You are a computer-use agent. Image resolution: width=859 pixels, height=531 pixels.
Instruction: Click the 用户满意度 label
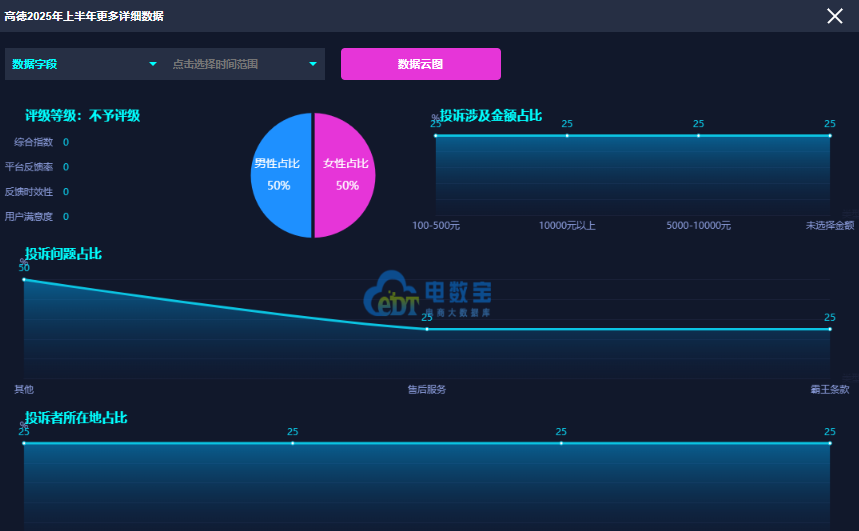(29, 216)
